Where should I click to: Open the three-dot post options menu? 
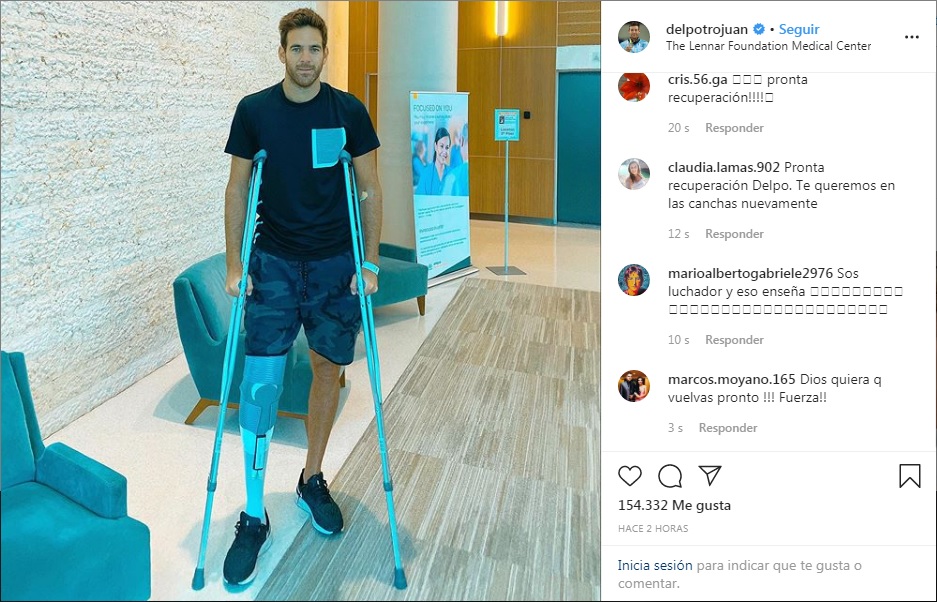tap(911, 37)
